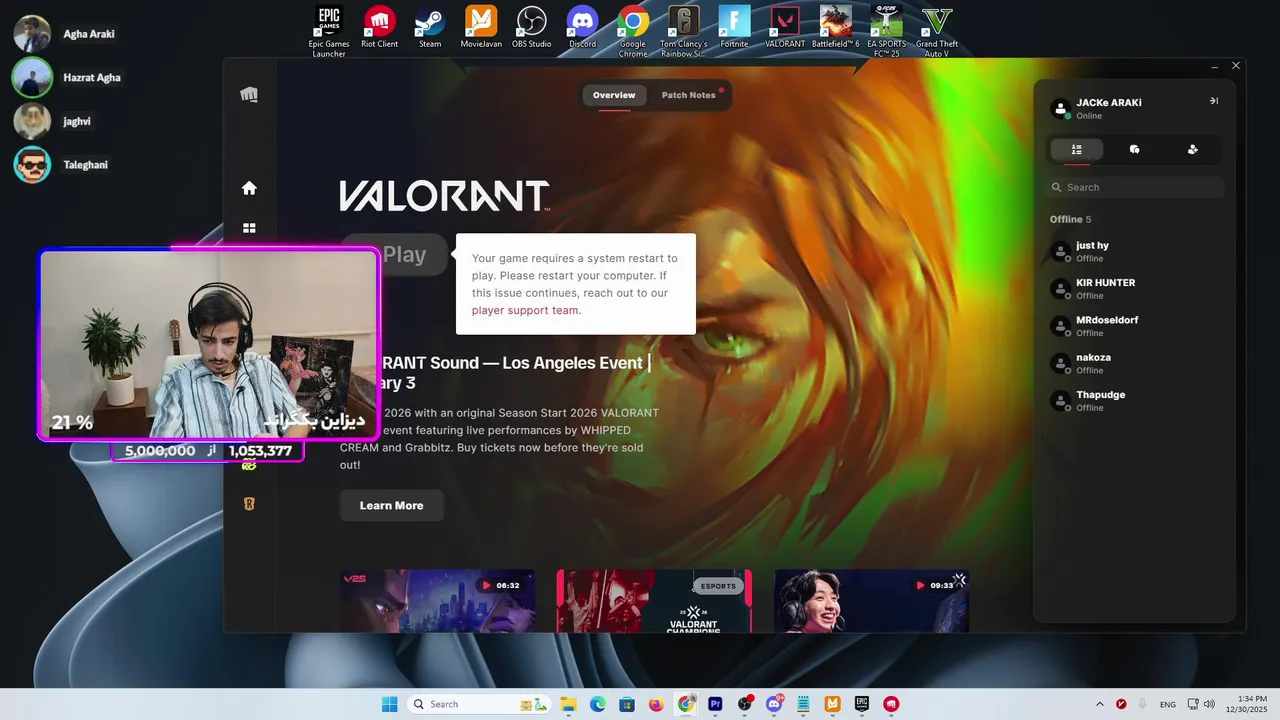Open the Riot Client games library grid icon

249,229
